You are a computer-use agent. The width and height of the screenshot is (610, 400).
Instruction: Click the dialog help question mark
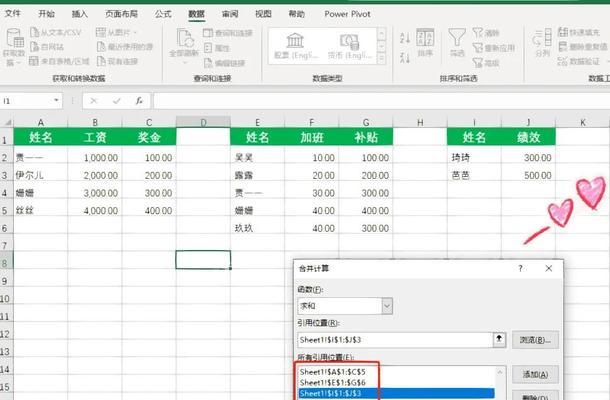point(520,268)
